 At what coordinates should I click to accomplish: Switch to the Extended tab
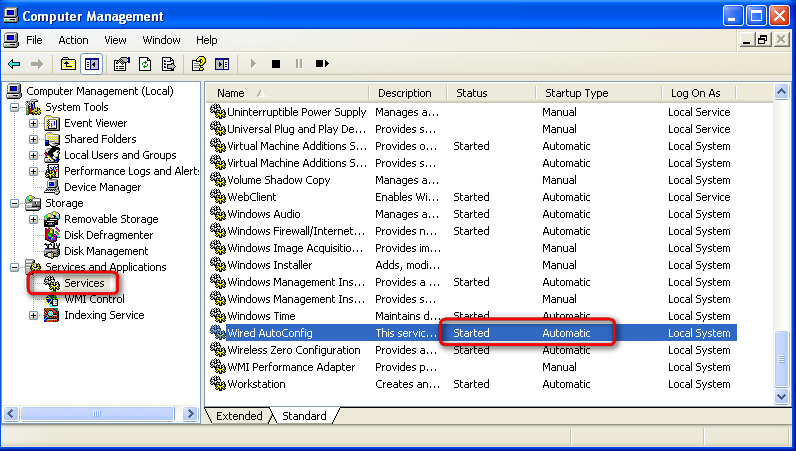click(239, 416)
